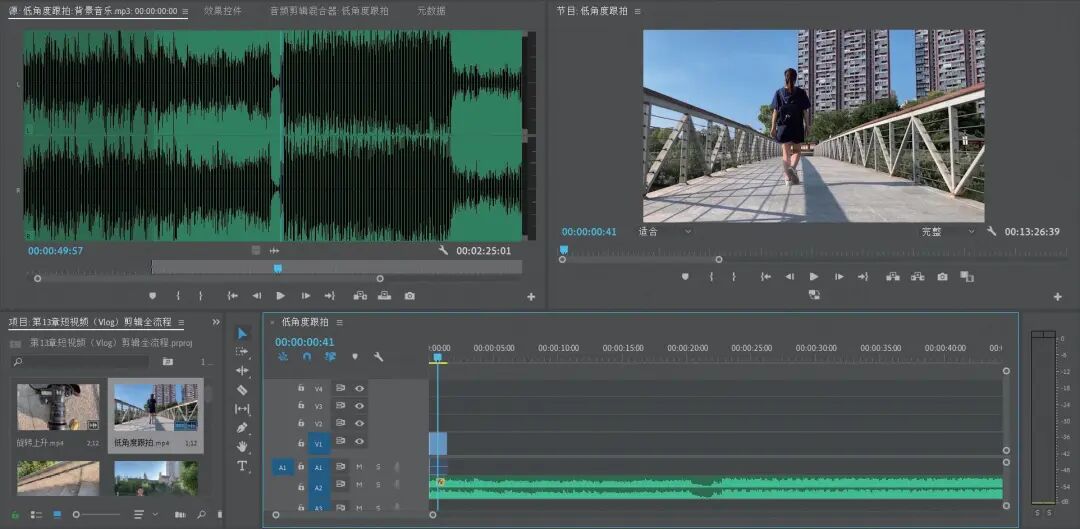The width and height of the screenshot is (1080, 529).
Task: Step forward one frame in Program monitor
Action: coord(839,277)
